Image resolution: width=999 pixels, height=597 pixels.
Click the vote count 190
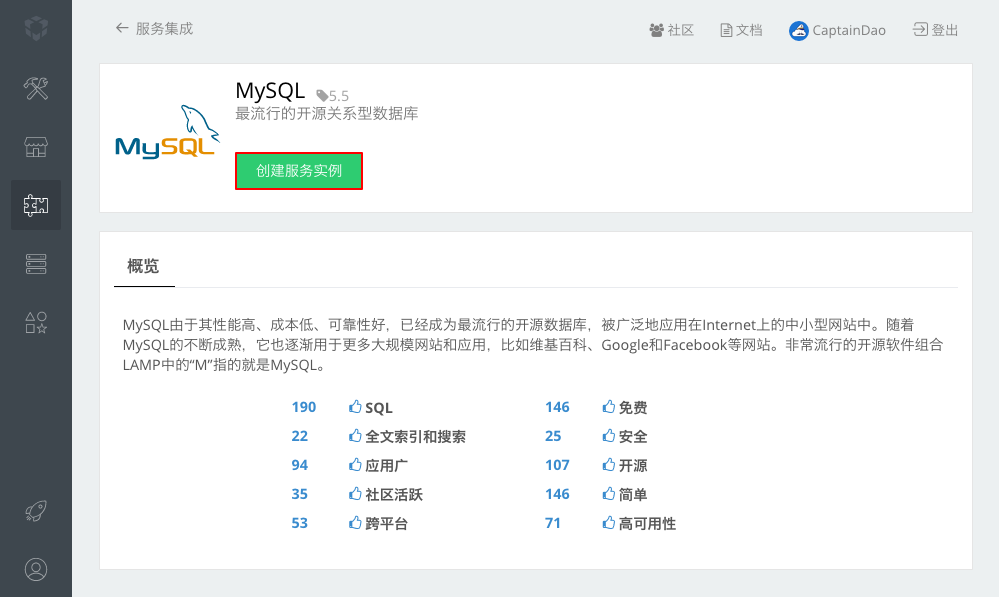304,407
